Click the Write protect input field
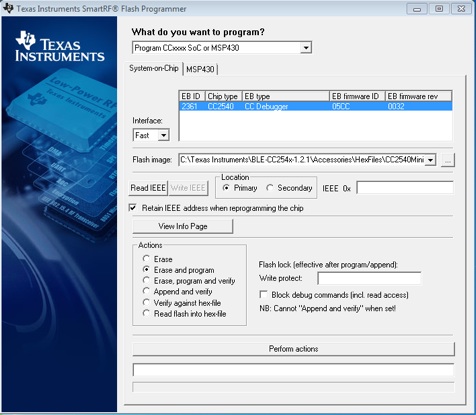This screenshot has height=415, width=476. pos(369,278)
